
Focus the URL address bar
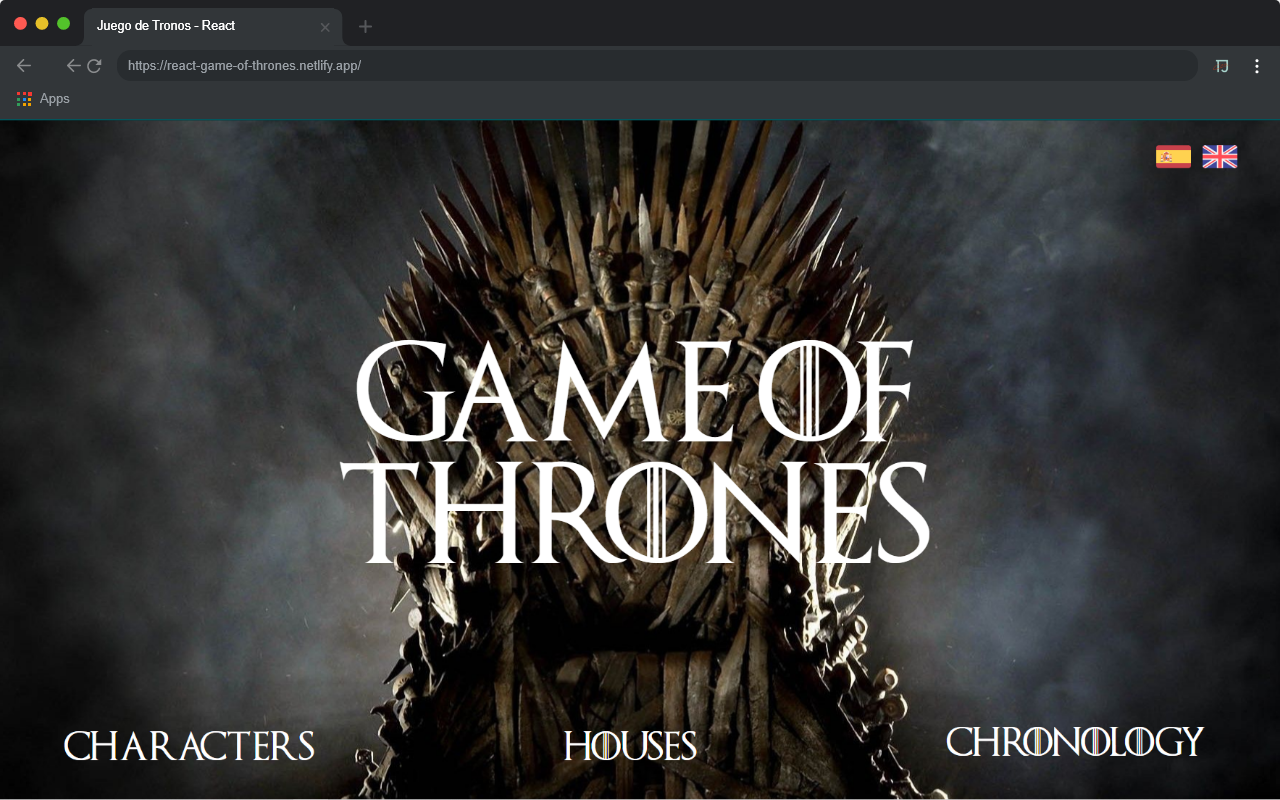[x=657, y=66]
